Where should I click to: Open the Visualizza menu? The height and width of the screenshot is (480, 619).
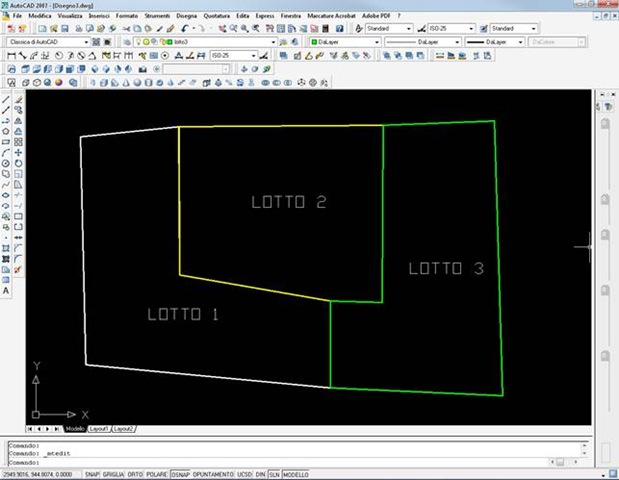[x=70, y=16]
